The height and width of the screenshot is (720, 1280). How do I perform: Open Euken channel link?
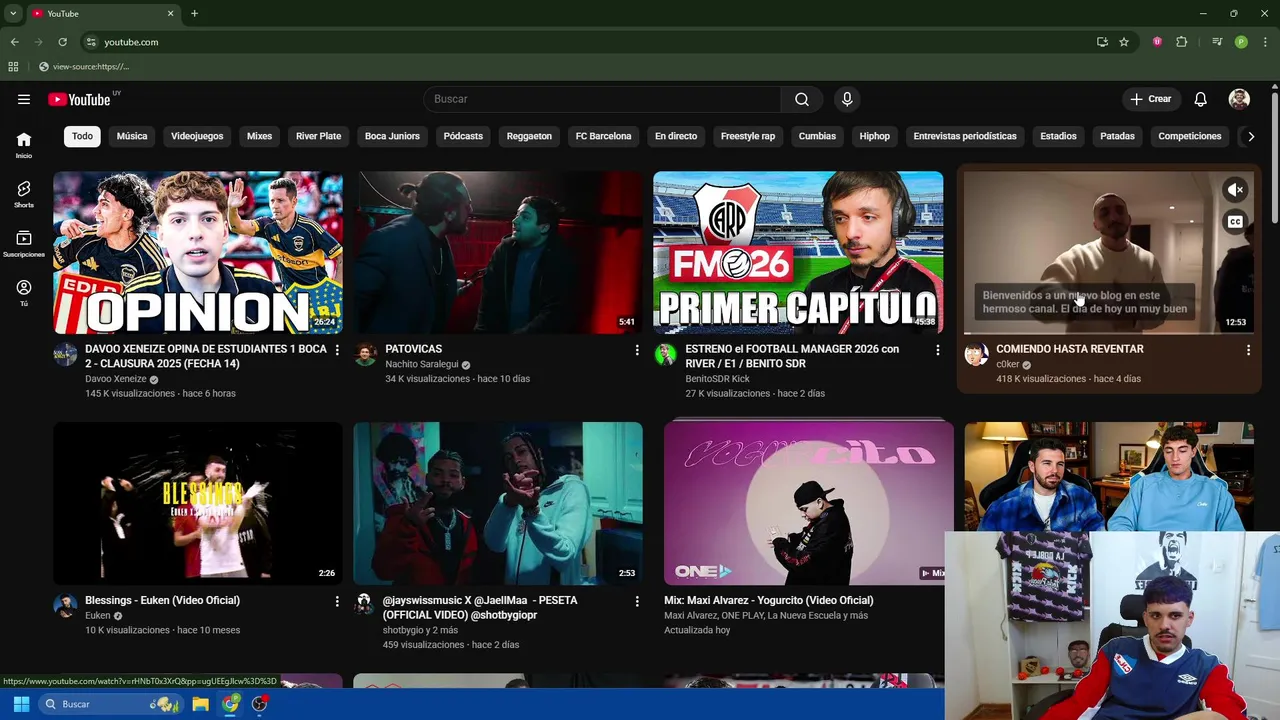tap(97, 616)
